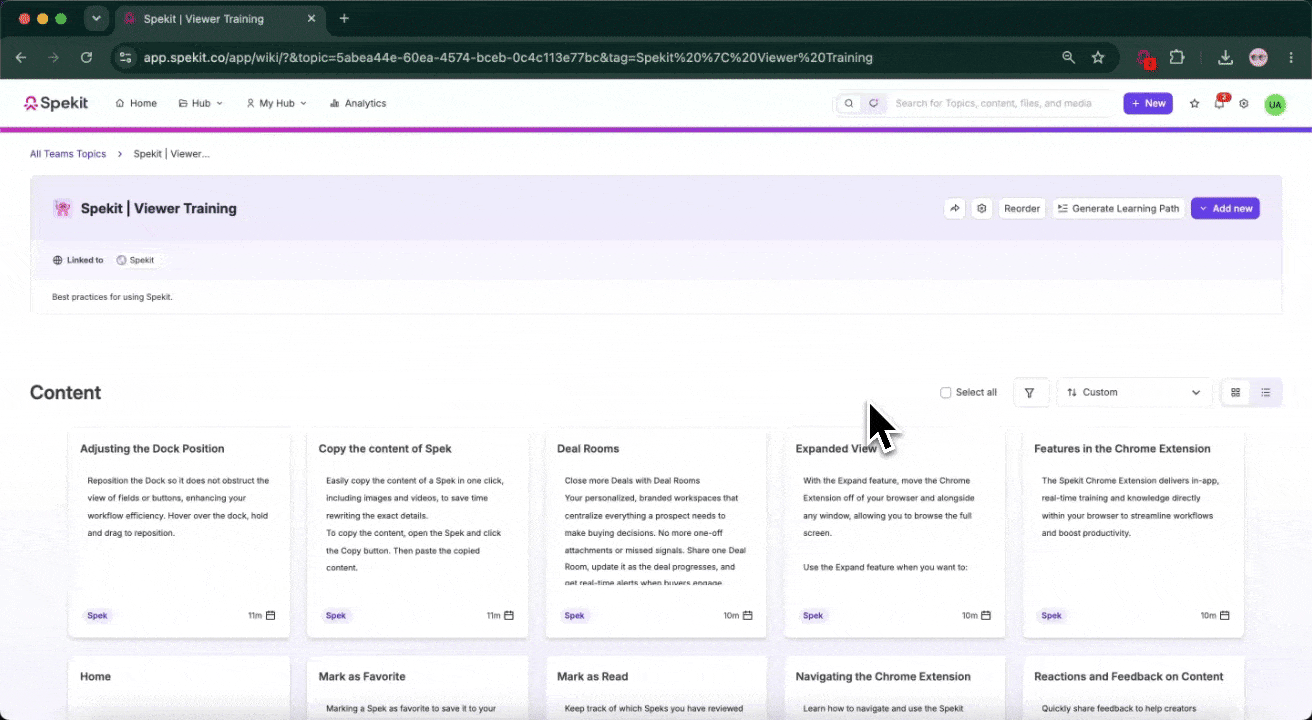Bookmark this page with Chrome star
This screenshot has width=1312, height=720.
coord(1098,58)
